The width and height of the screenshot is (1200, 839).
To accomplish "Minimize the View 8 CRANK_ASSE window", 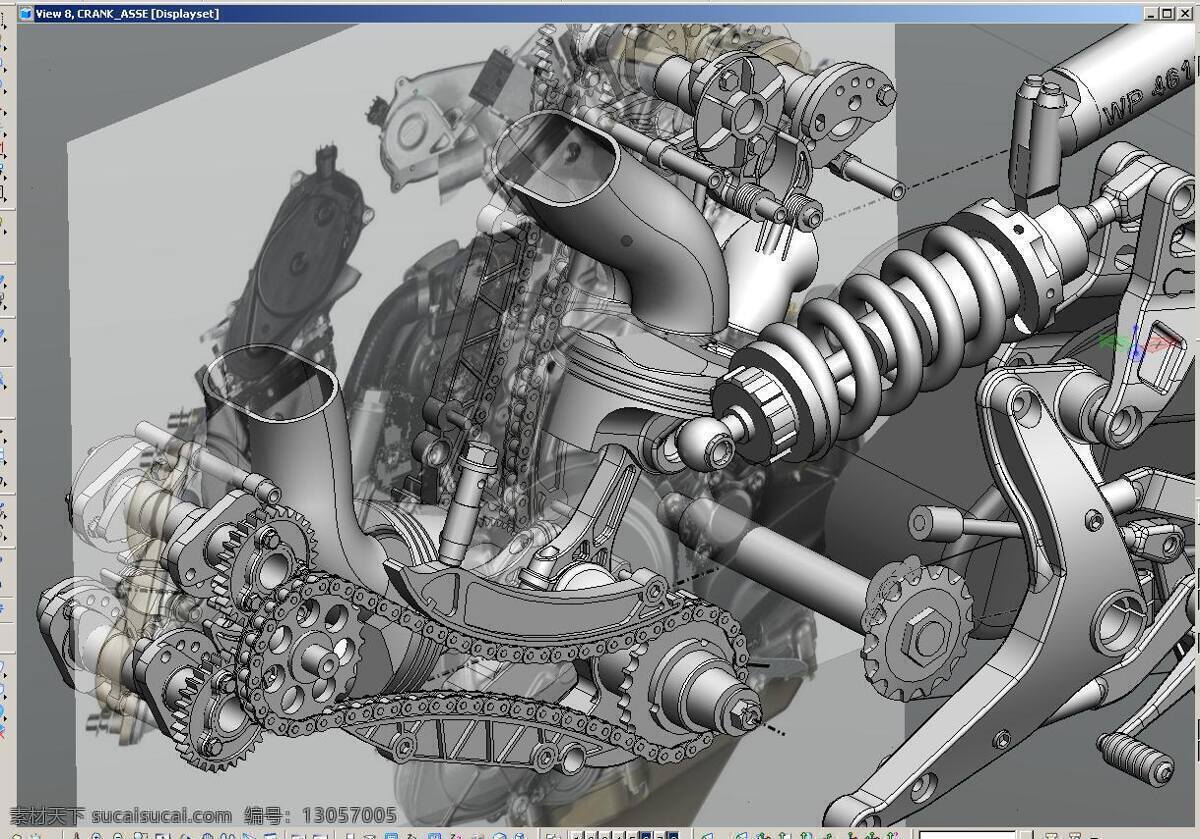I will (1153, 14).
